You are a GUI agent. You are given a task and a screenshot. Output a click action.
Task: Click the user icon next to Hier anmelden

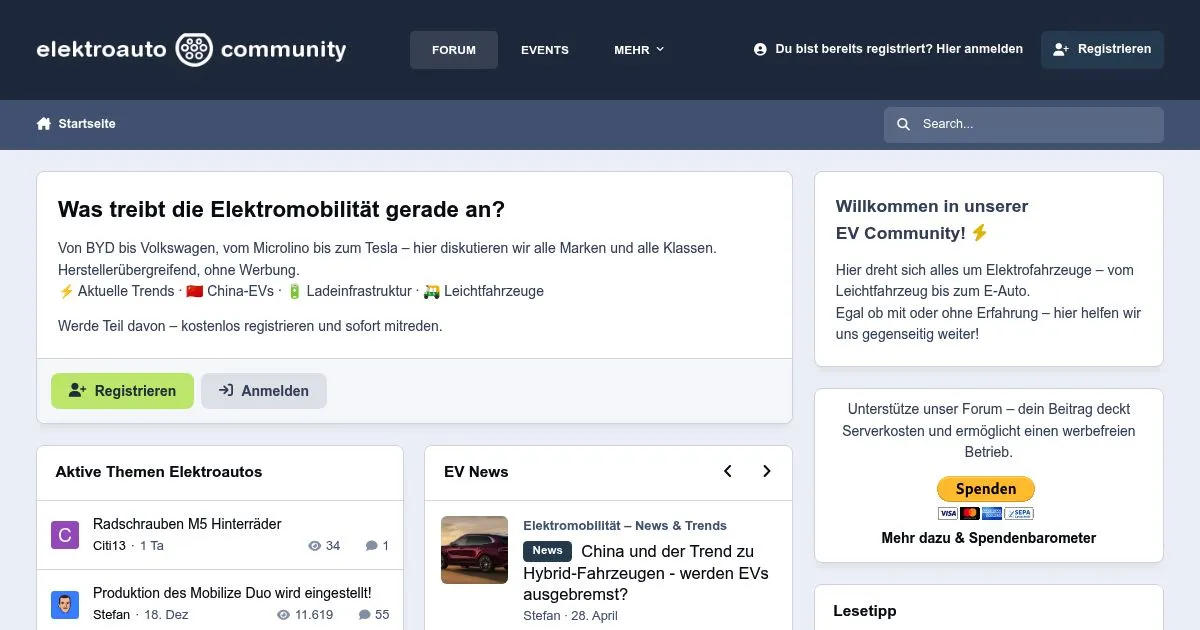click(x=760, y=49)
